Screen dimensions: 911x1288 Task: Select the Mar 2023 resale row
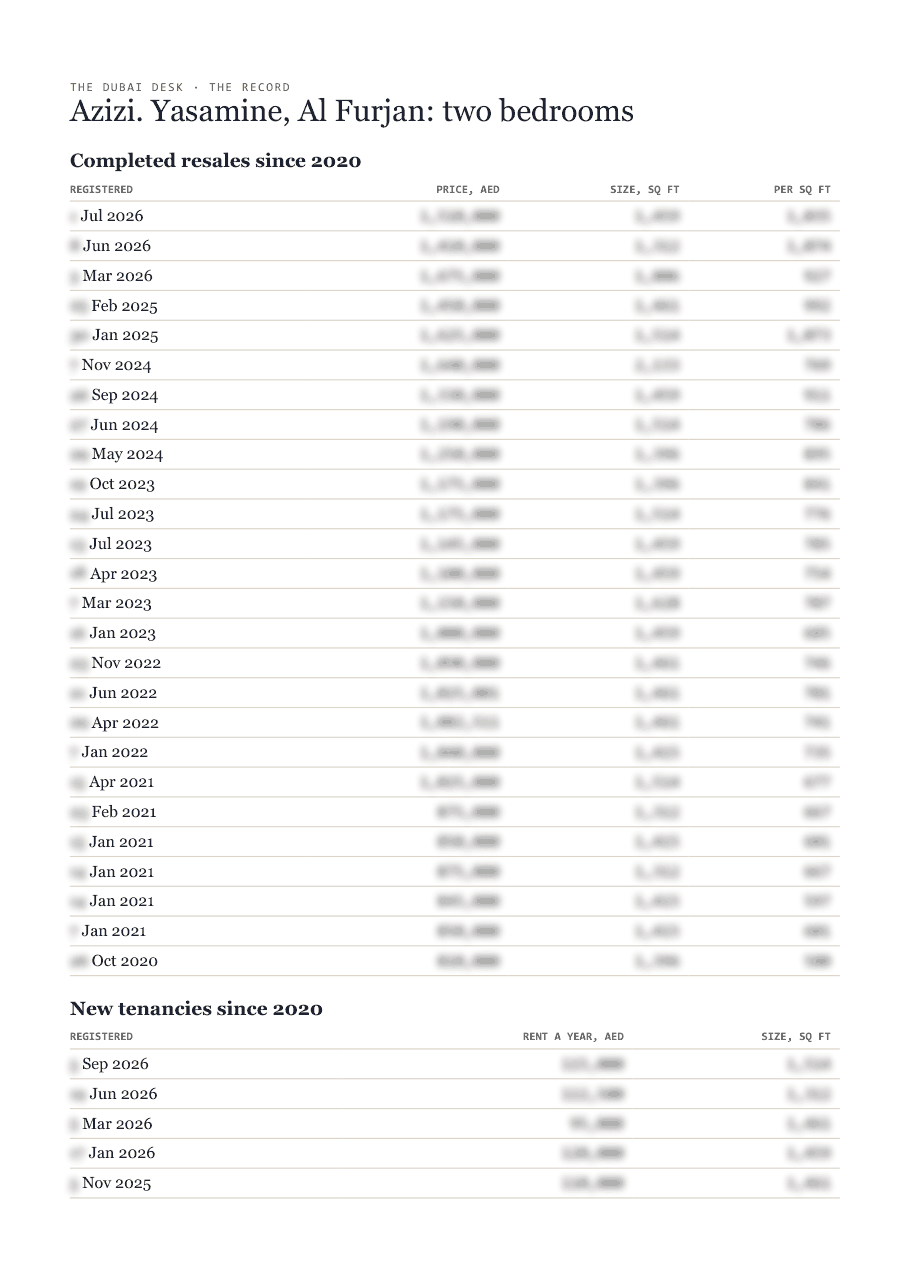point(455,603)
